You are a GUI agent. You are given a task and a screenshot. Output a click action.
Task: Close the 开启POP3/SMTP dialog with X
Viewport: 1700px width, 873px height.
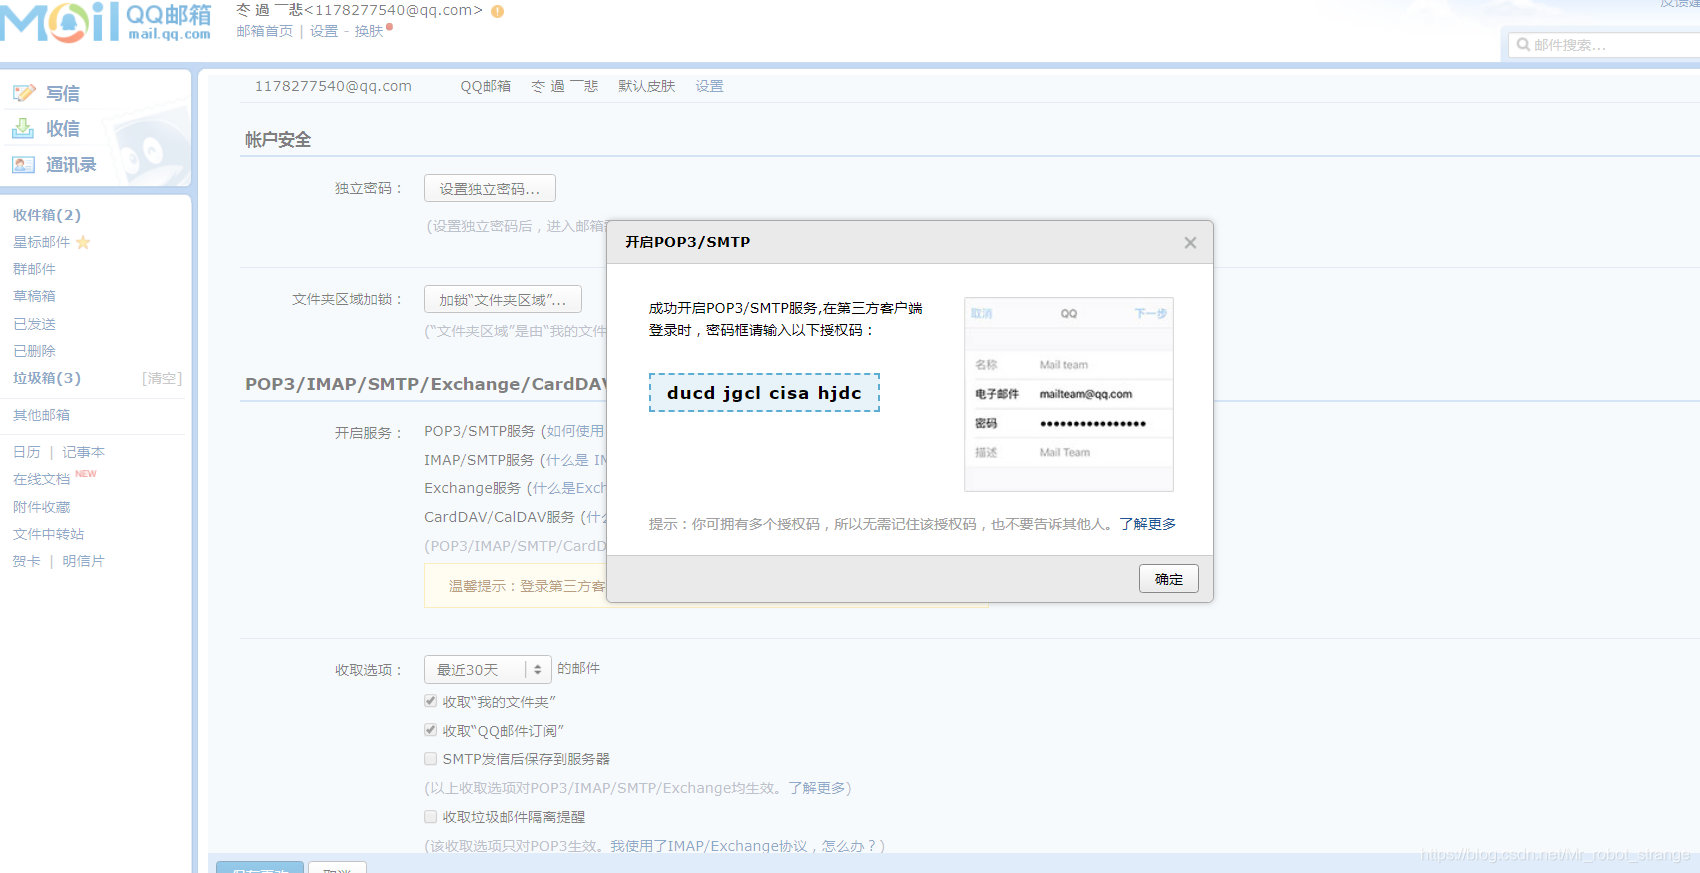pyautogui.click(x=1190, y=243)
